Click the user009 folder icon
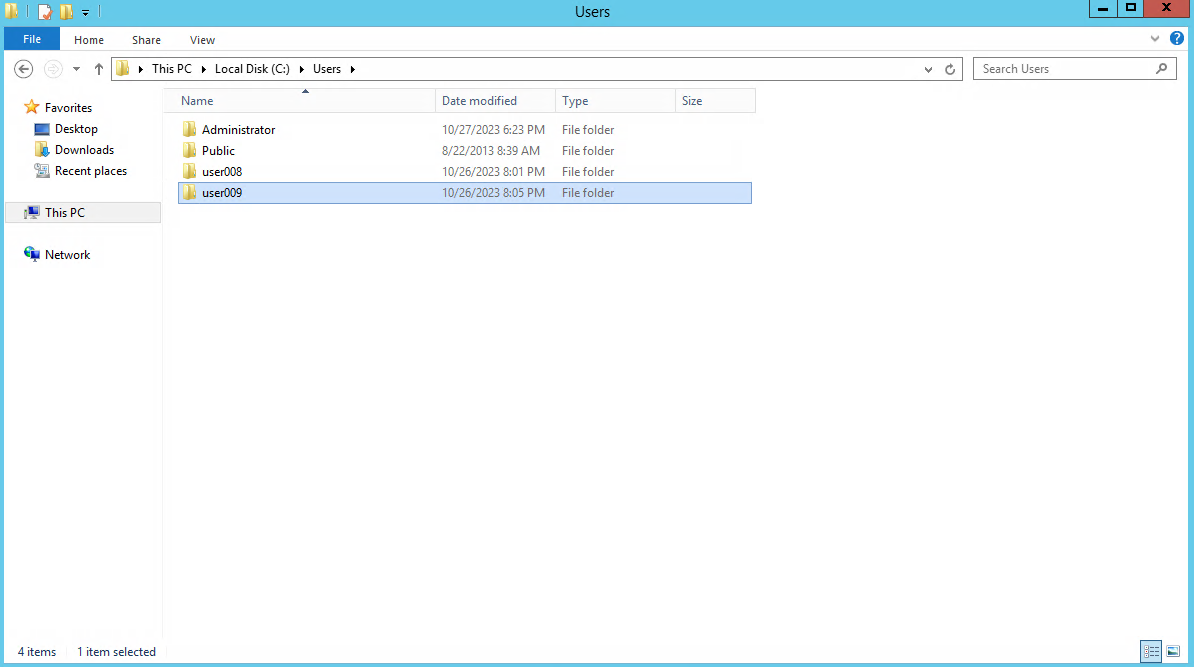 tap(189, 193)
